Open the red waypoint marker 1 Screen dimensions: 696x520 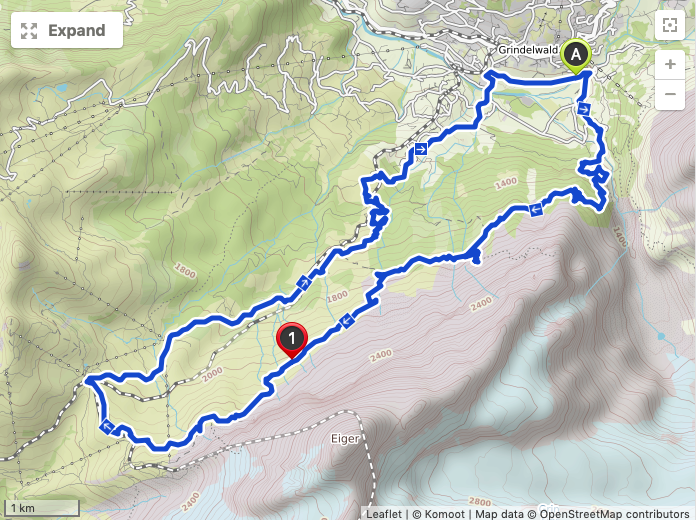(x=292, y=340)
